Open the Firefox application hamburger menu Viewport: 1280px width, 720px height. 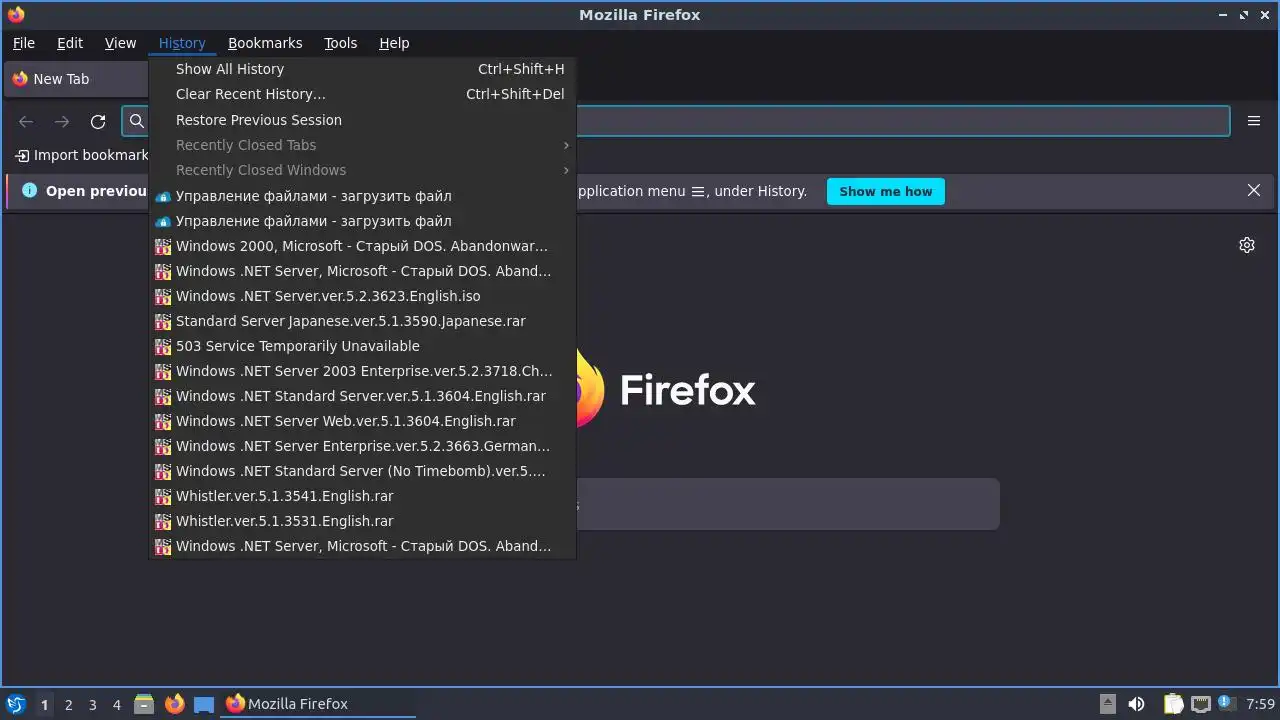[x=1254, y=121]
